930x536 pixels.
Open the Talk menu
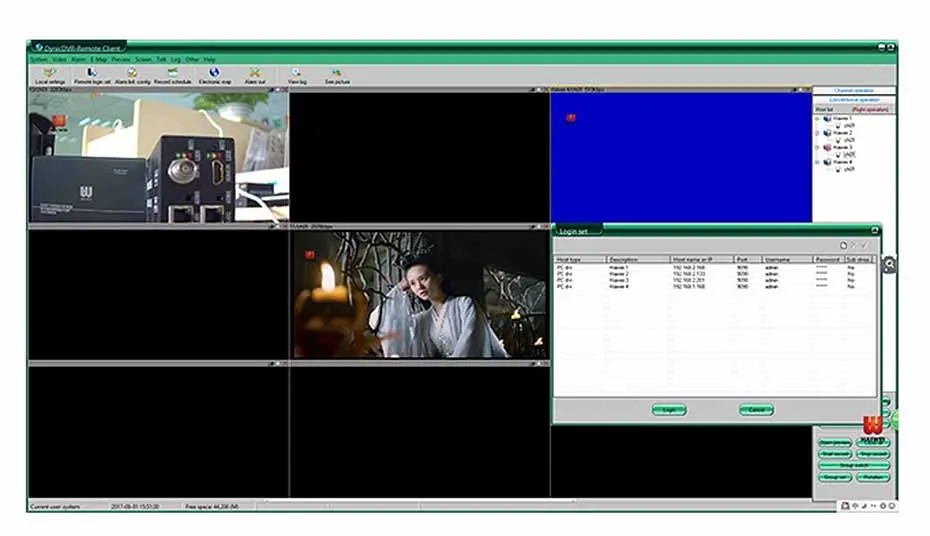(x=161, y=59)
